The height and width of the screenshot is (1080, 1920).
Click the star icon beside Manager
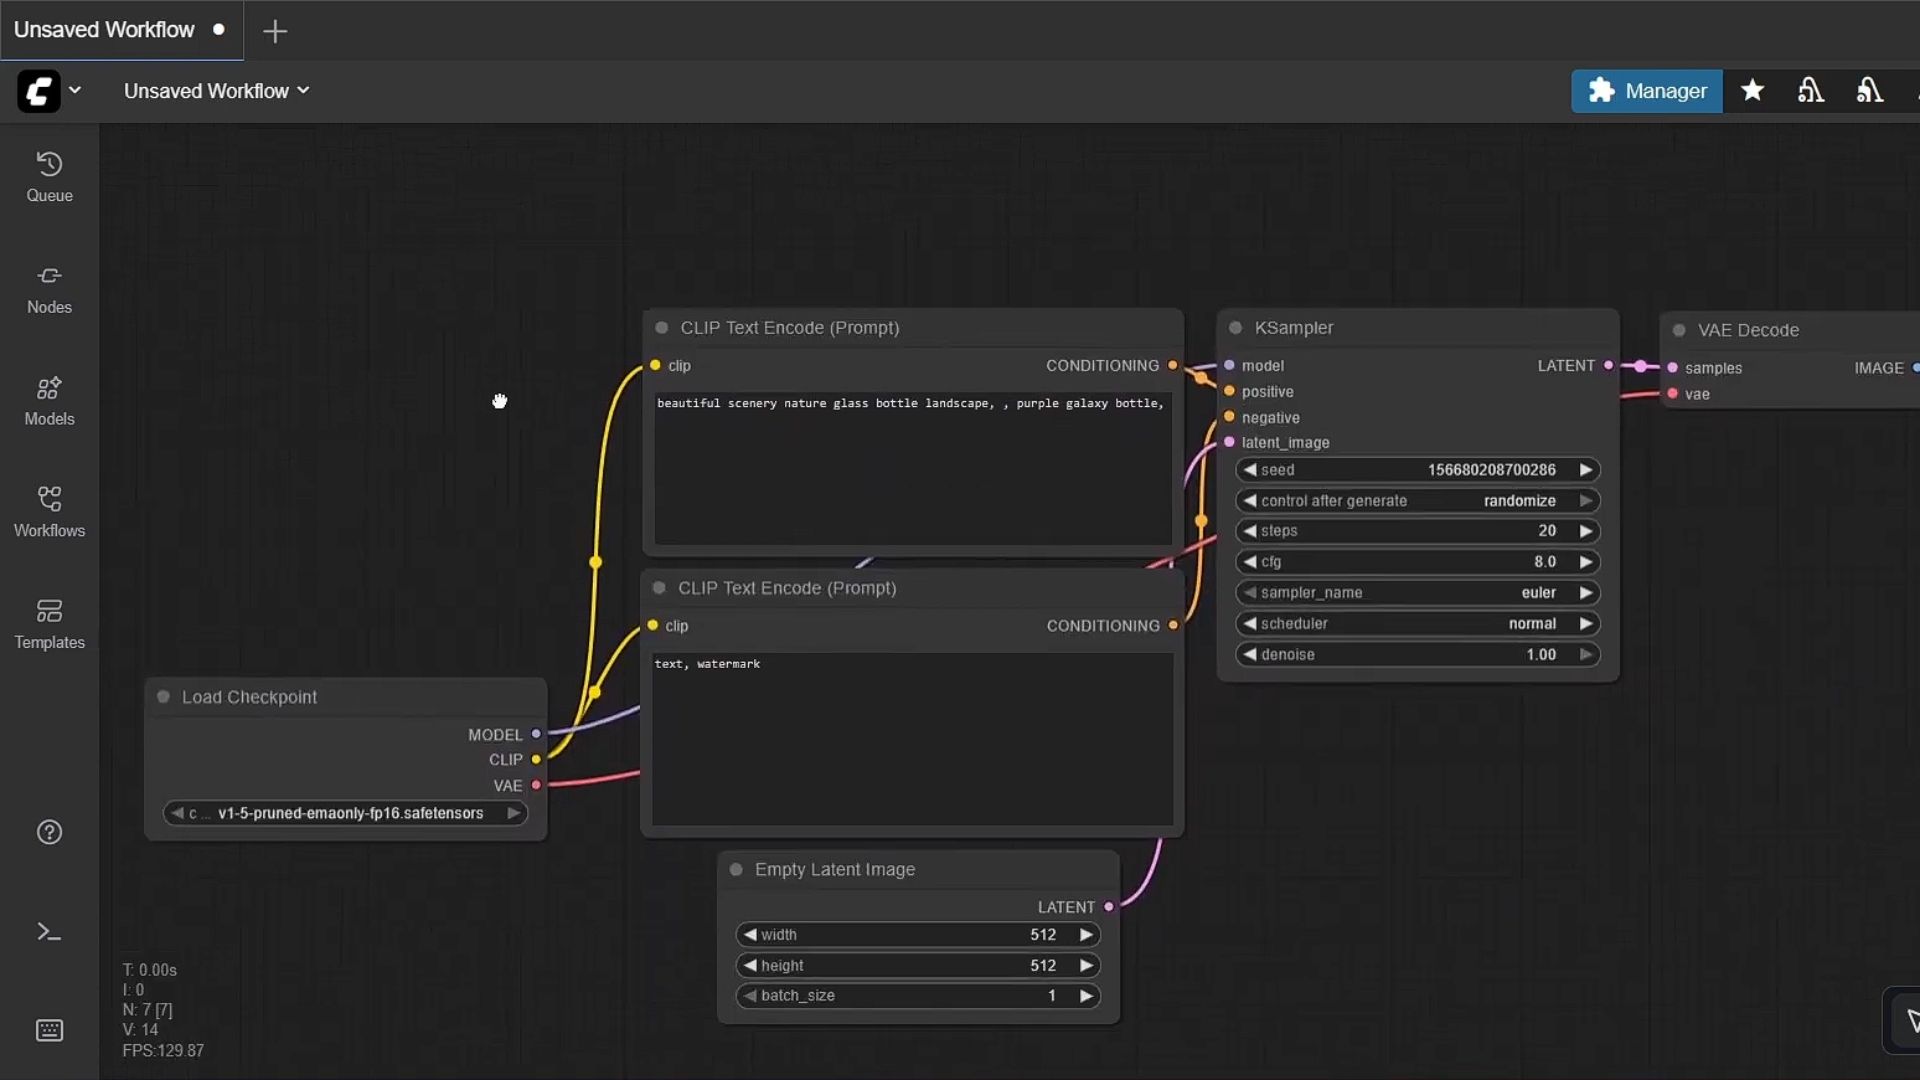[x=1752, y=91]
